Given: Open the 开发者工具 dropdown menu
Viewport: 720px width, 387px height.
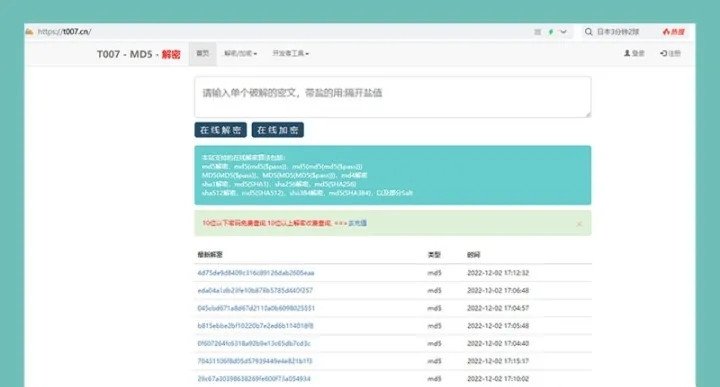Looking at the screenshot, I should [x=290, y=53].
